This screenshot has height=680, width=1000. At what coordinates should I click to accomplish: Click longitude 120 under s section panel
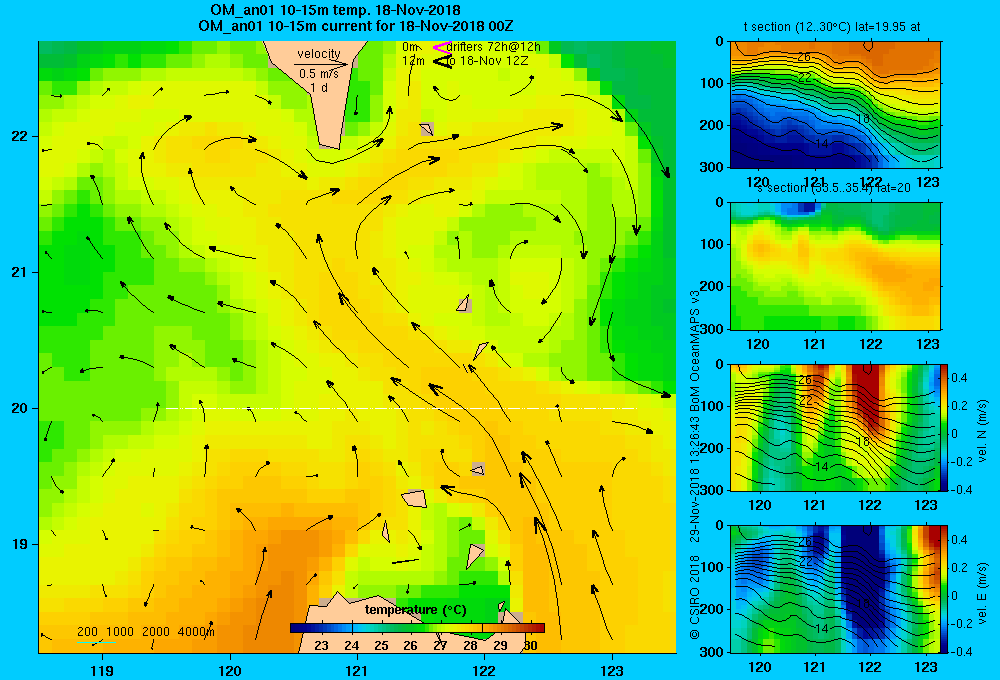coord(758,344)
